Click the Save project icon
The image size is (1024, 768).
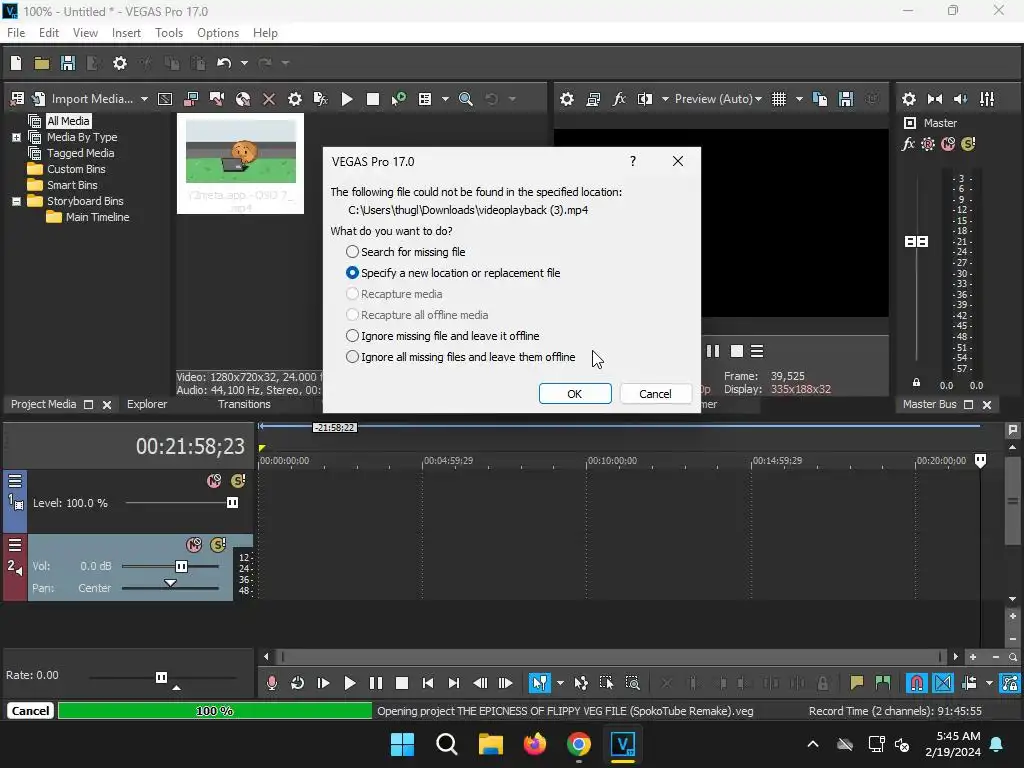(68, 63)
